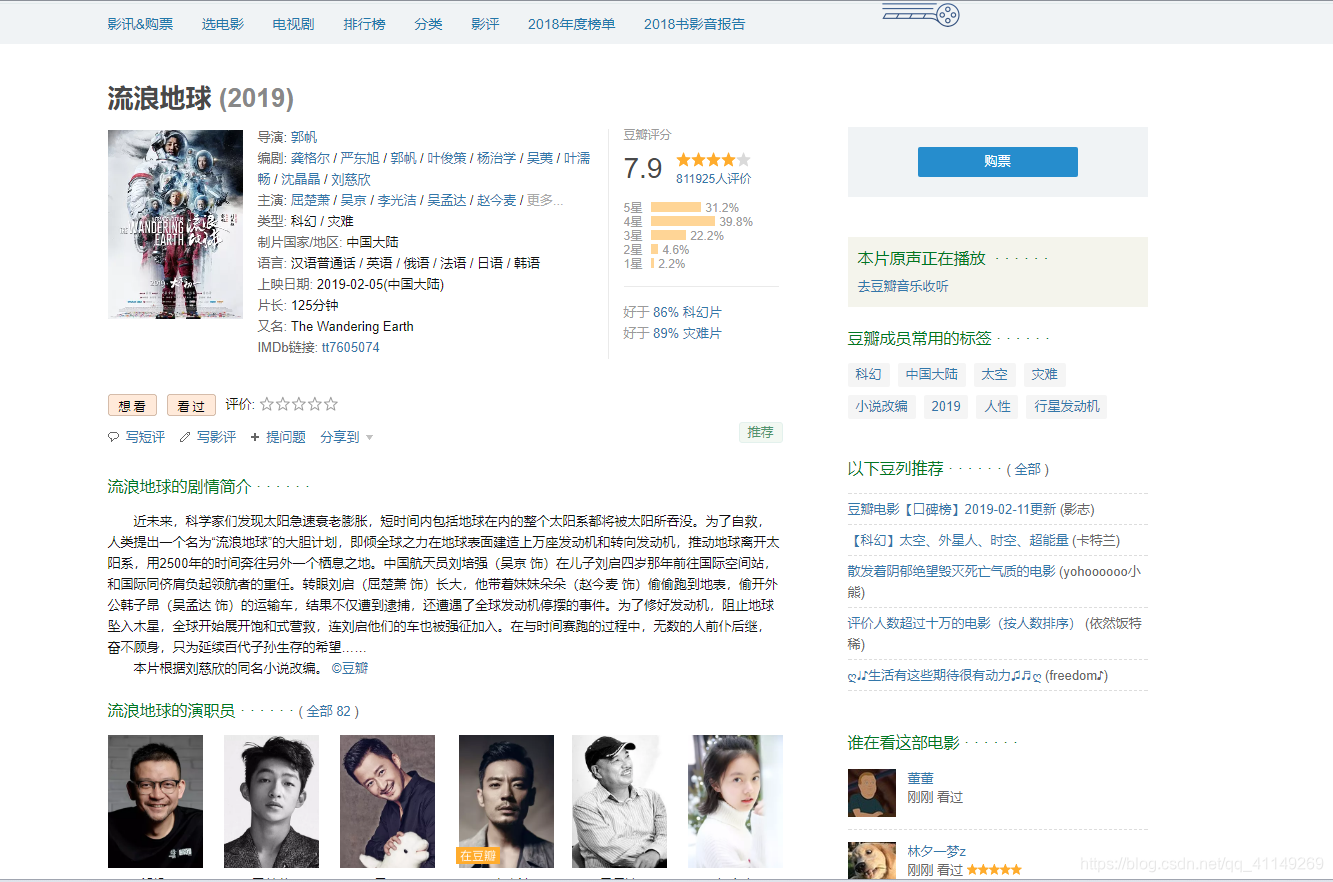Open the ©豆瓣 link after the synopsis
Screen dimensions: 1333x882
coord(350,668)
